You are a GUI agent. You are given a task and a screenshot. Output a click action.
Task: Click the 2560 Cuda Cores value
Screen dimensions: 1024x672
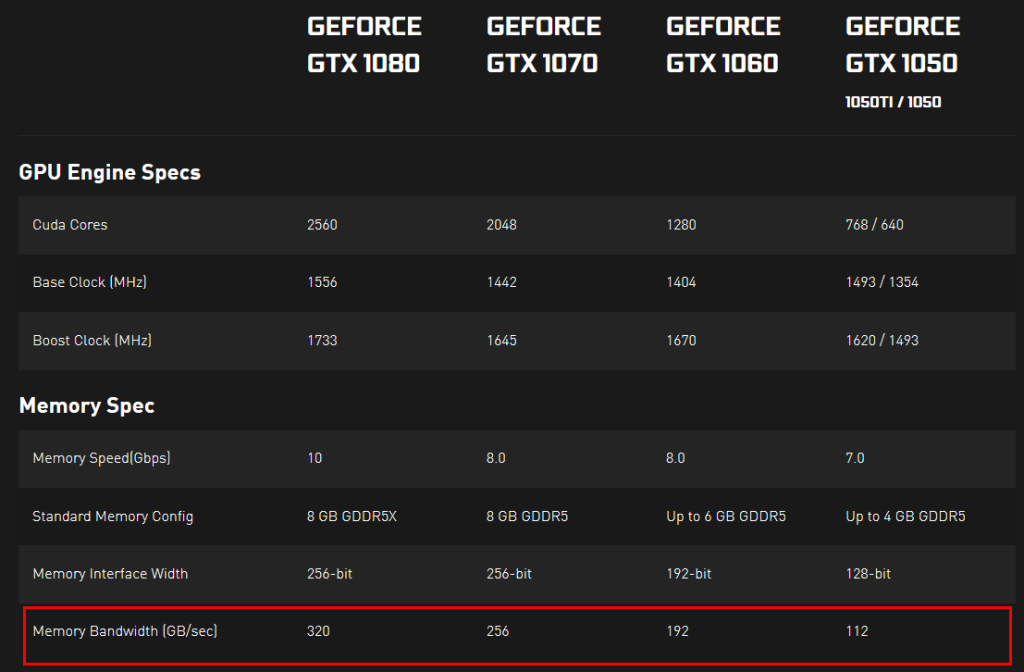tap(322, 225)
